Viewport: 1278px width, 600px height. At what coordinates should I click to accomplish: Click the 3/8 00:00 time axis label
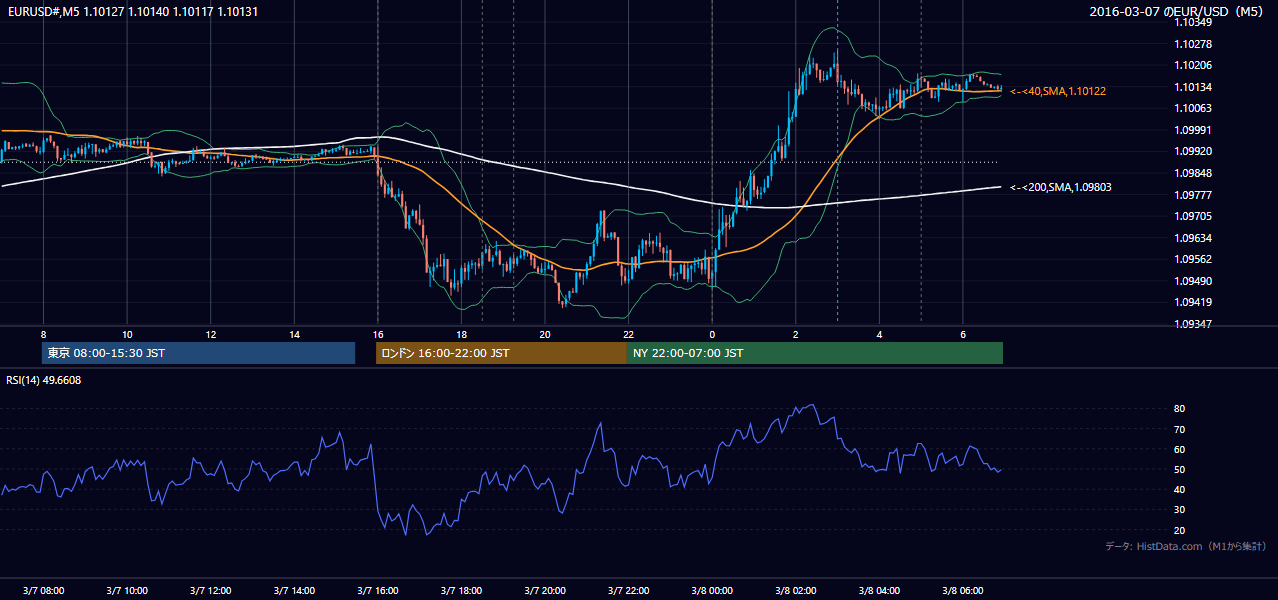tap(712, 590)
